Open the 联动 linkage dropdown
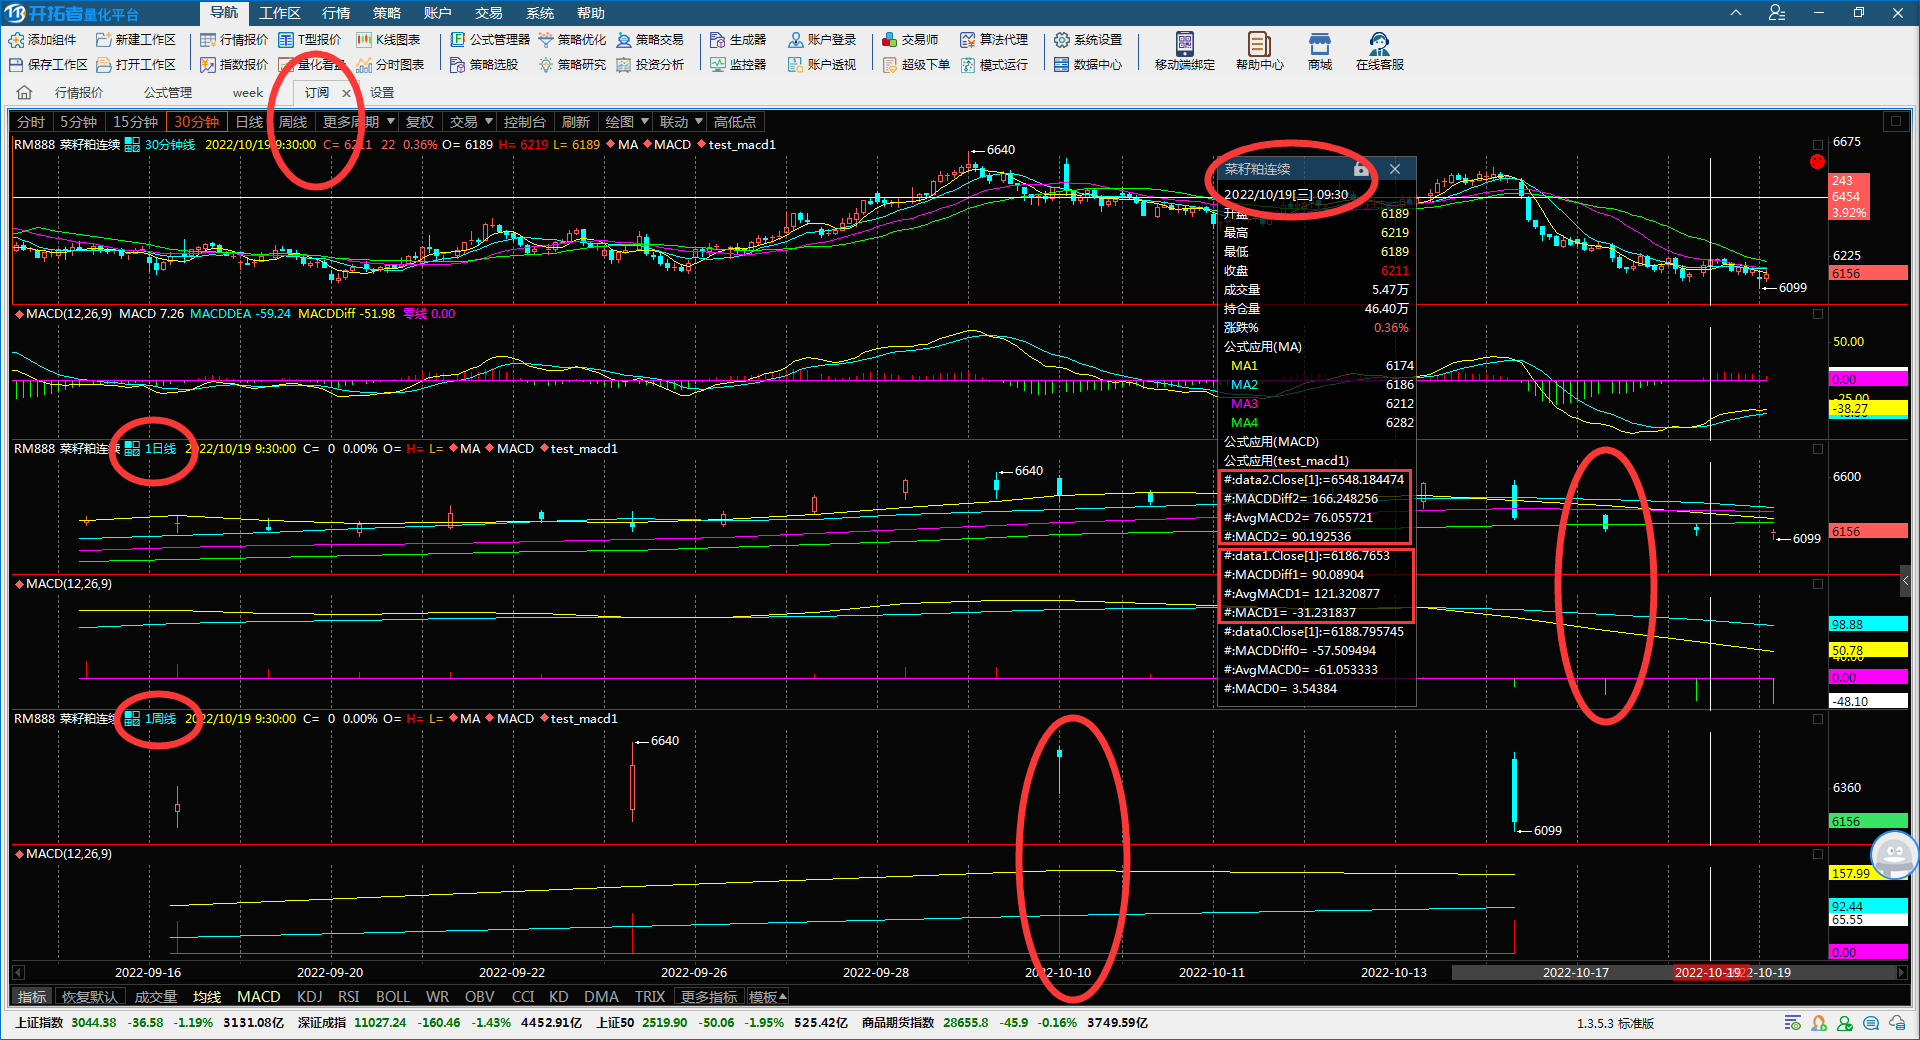1920x1040 pixels. click(x=681, y=122)
